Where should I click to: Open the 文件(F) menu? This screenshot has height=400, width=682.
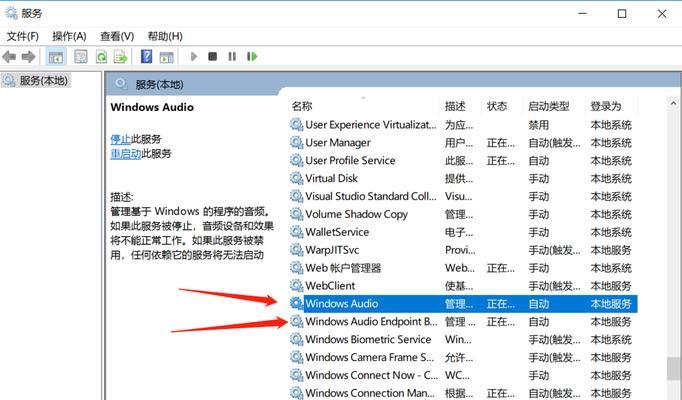tap(22, 36)
